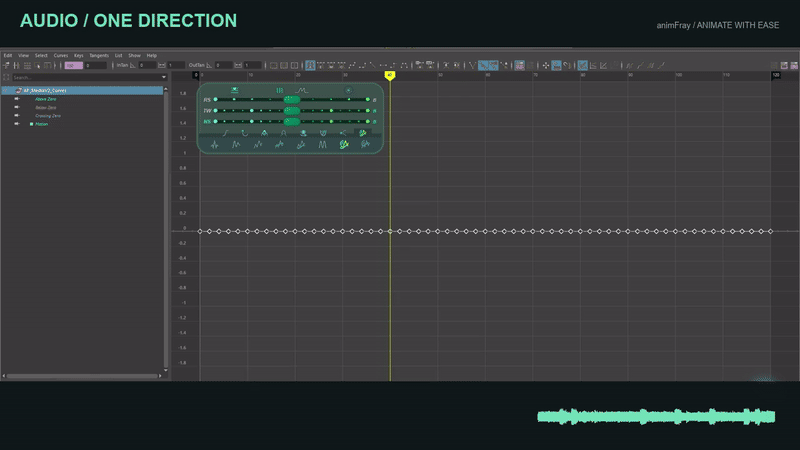Image resolution: width=800 pixels, height=450 pixels.
Task: Open the View menu
Action: [x=23, y=56]
